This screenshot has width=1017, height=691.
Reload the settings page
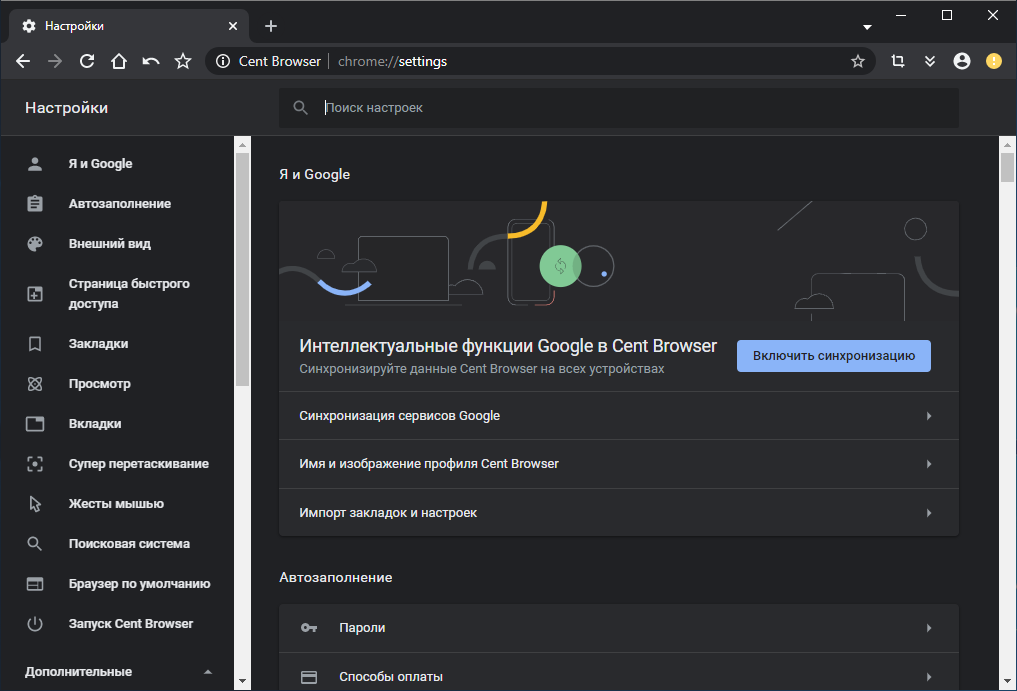(87, 61)
